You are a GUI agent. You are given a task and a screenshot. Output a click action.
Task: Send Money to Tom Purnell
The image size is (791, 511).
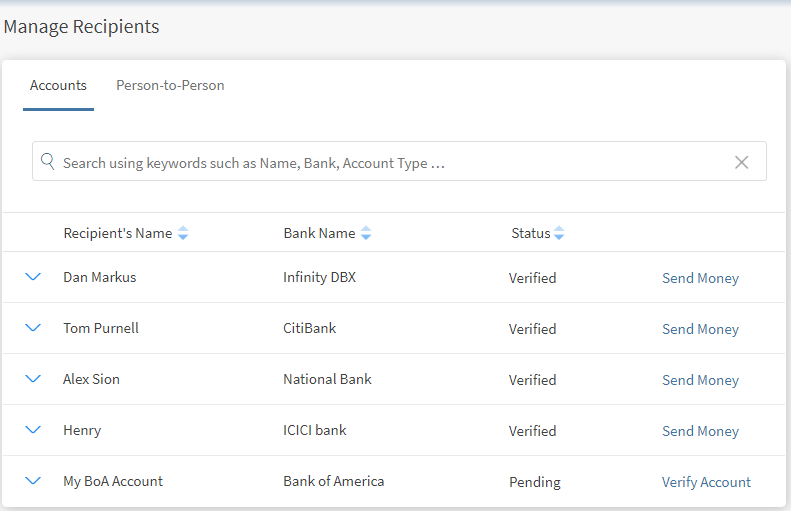click(x=700, y=329)
